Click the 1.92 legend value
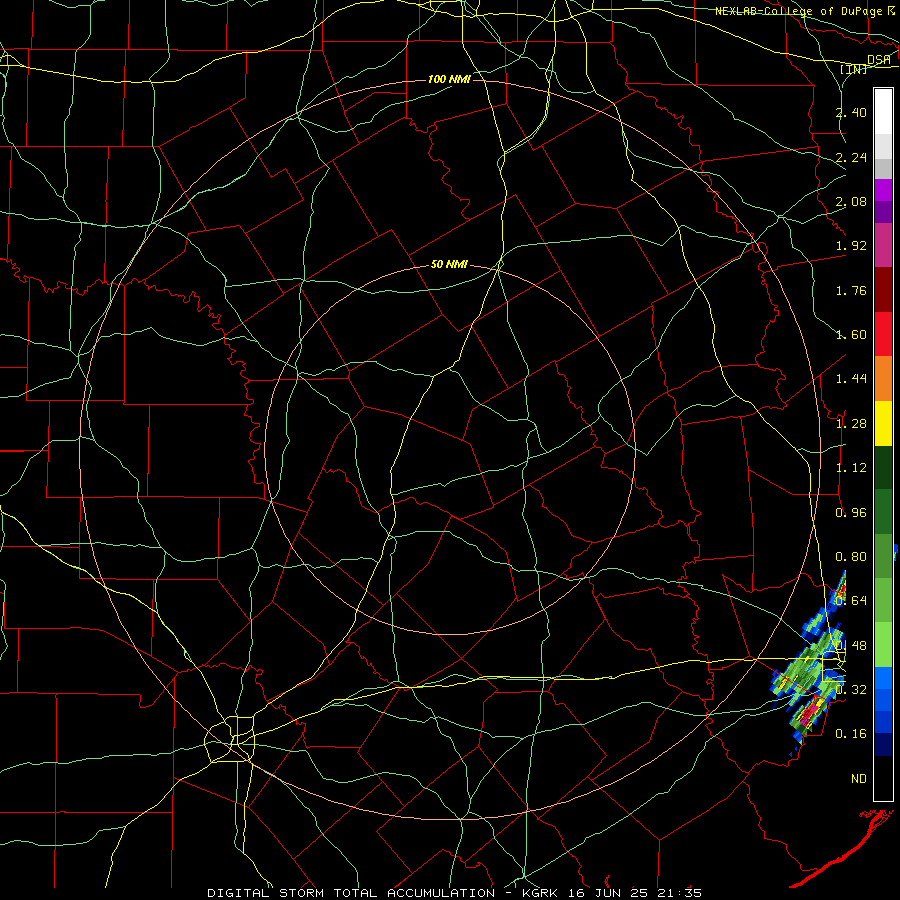The width and height of the screenshot is (900, 900). pos(851,246)
